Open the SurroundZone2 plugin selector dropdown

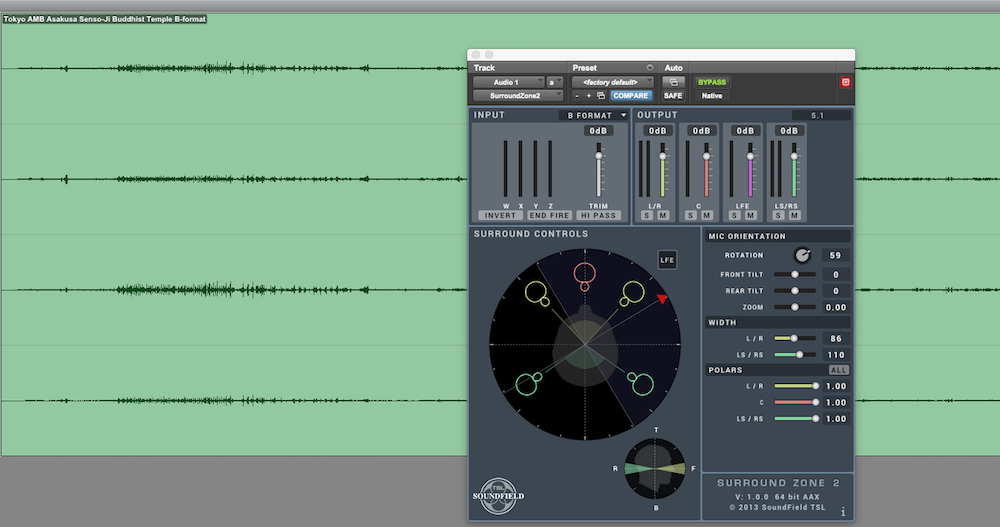(x=518, y=96)
